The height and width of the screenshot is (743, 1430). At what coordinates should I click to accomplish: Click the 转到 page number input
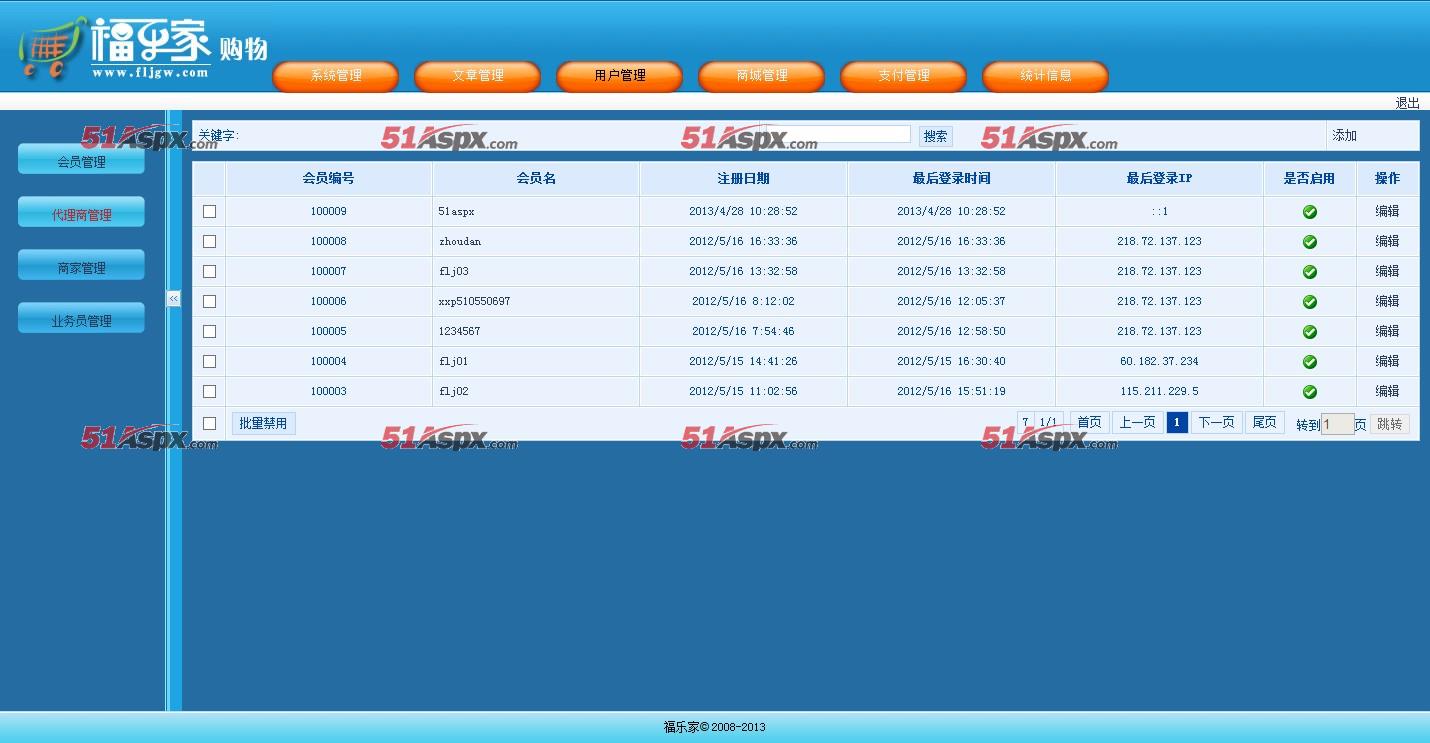(x=1338, y=424)
